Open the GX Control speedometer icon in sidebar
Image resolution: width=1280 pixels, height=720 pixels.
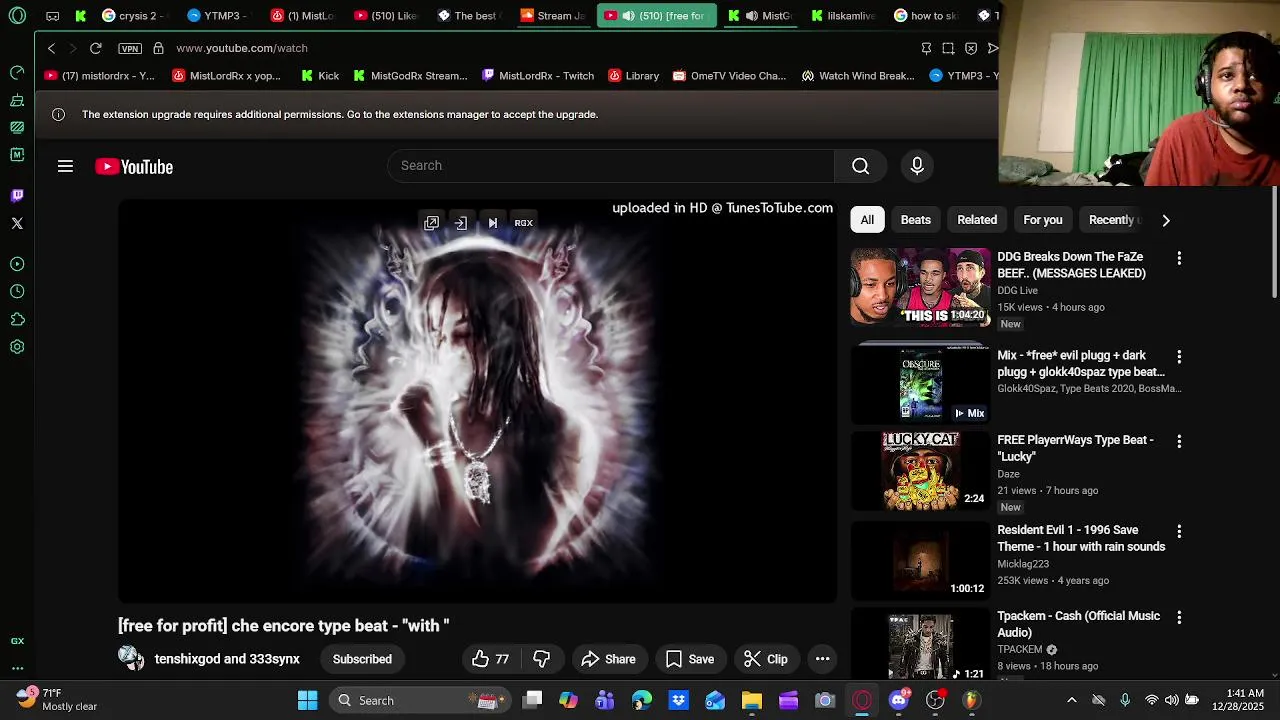point(17,72)
